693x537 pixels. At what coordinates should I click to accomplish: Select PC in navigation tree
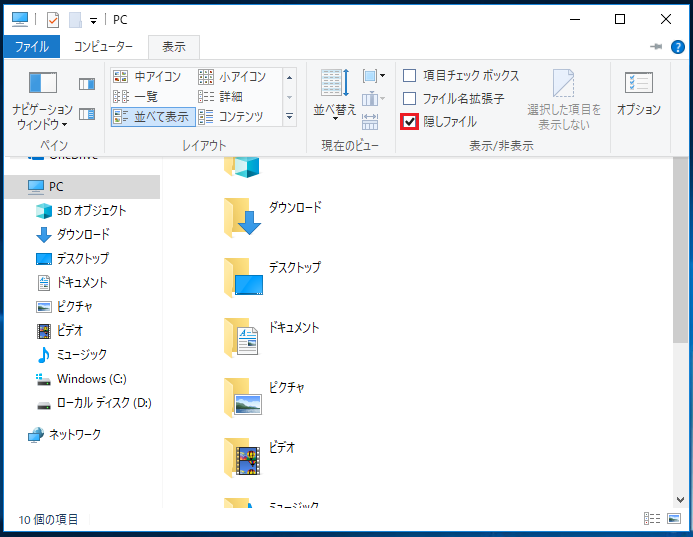coord(82,187)
